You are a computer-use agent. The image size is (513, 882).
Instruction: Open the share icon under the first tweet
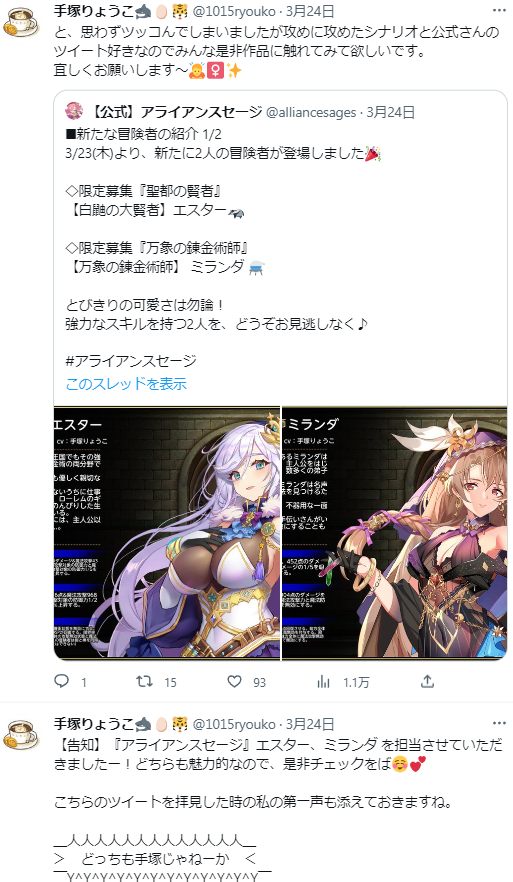(x=428, y=682)
